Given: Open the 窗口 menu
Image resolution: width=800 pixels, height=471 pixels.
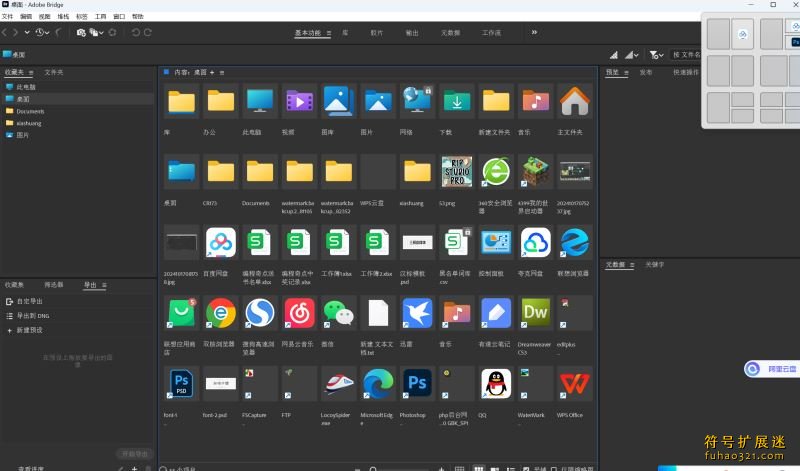Looking at the screenshot, I should click(x=119, y=16).
